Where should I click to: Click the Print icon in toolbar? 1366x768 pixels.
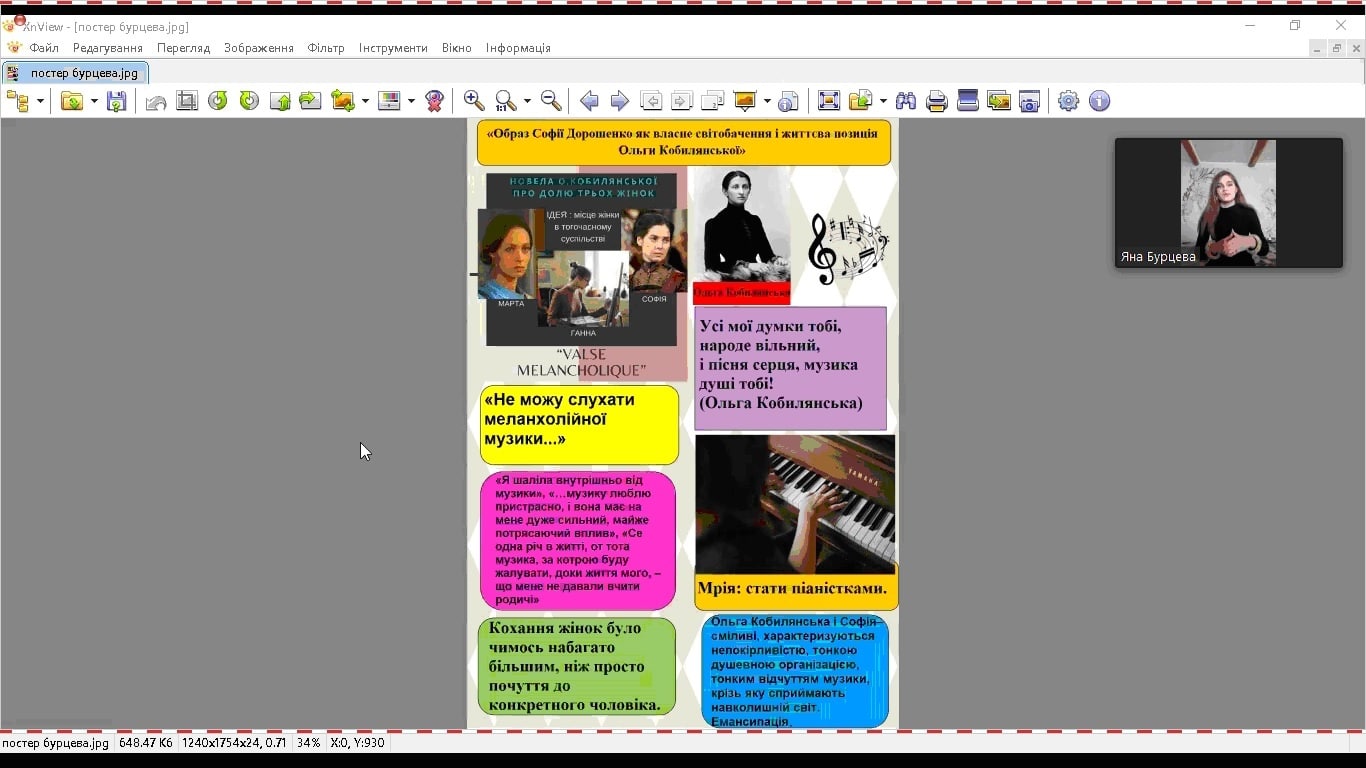[x=937, y=101]
